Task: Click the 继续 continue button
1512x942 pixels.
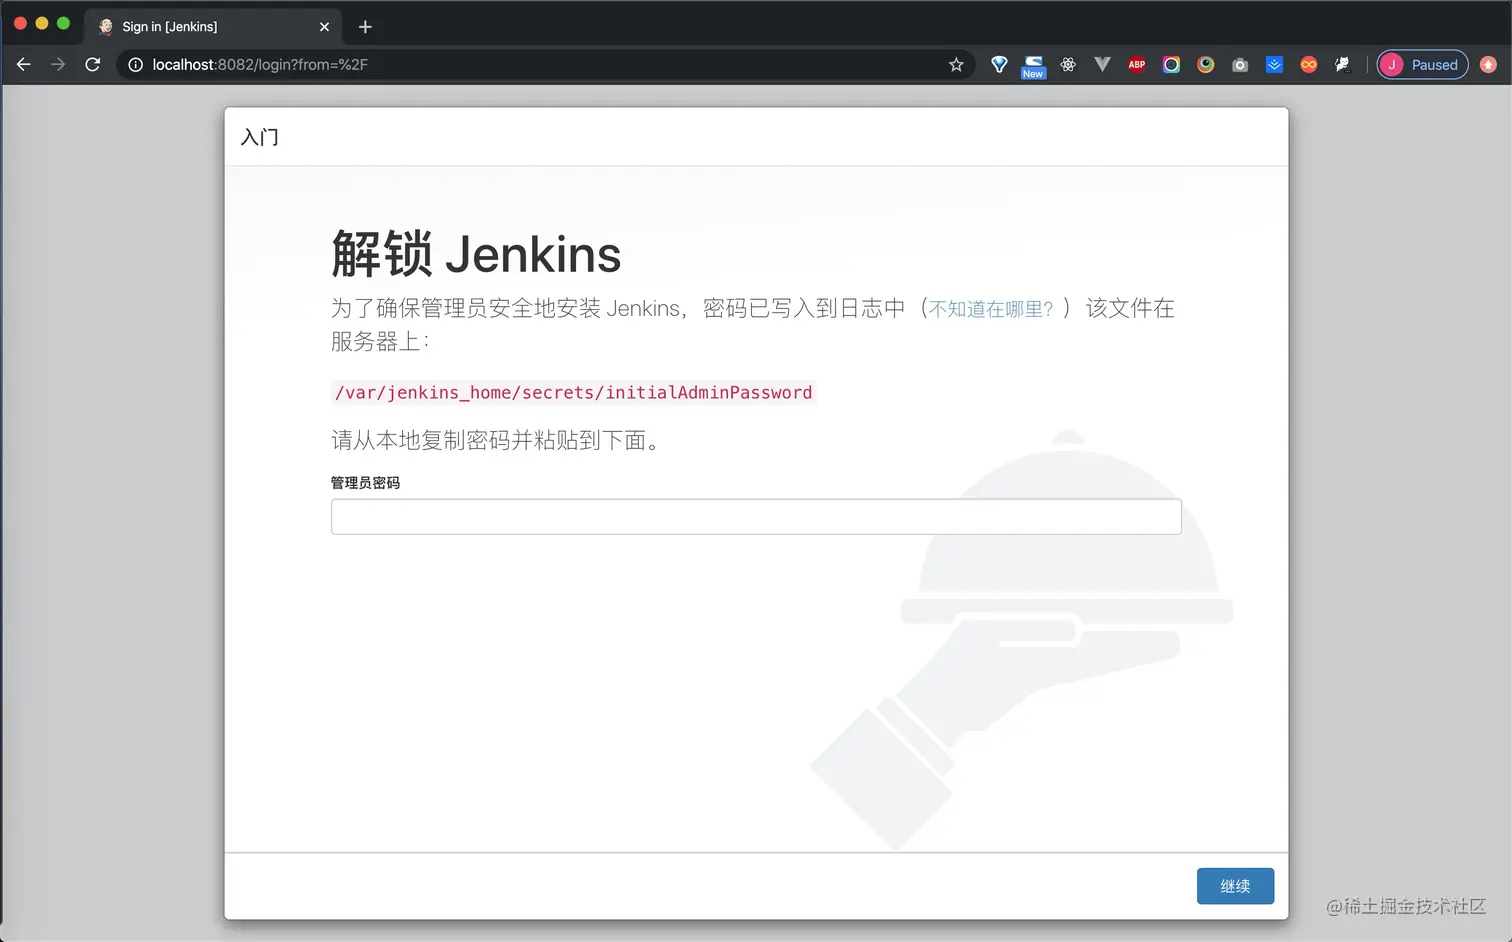Action: [1235, 886]
